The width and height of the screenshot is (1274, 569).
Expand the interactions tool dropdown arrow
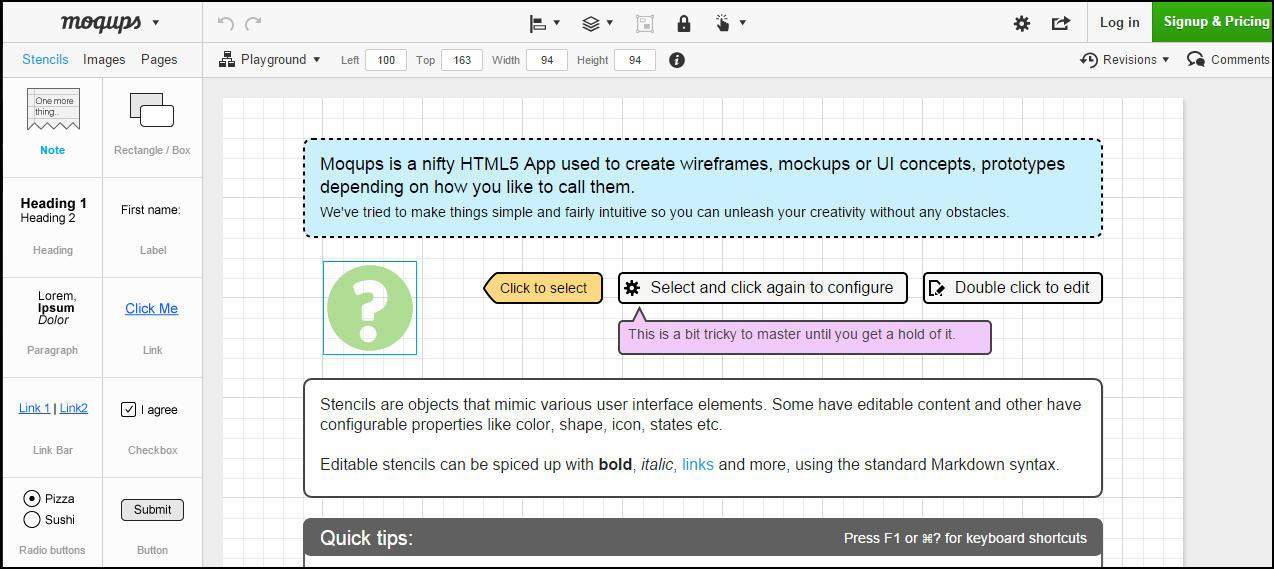coord(742,23)
